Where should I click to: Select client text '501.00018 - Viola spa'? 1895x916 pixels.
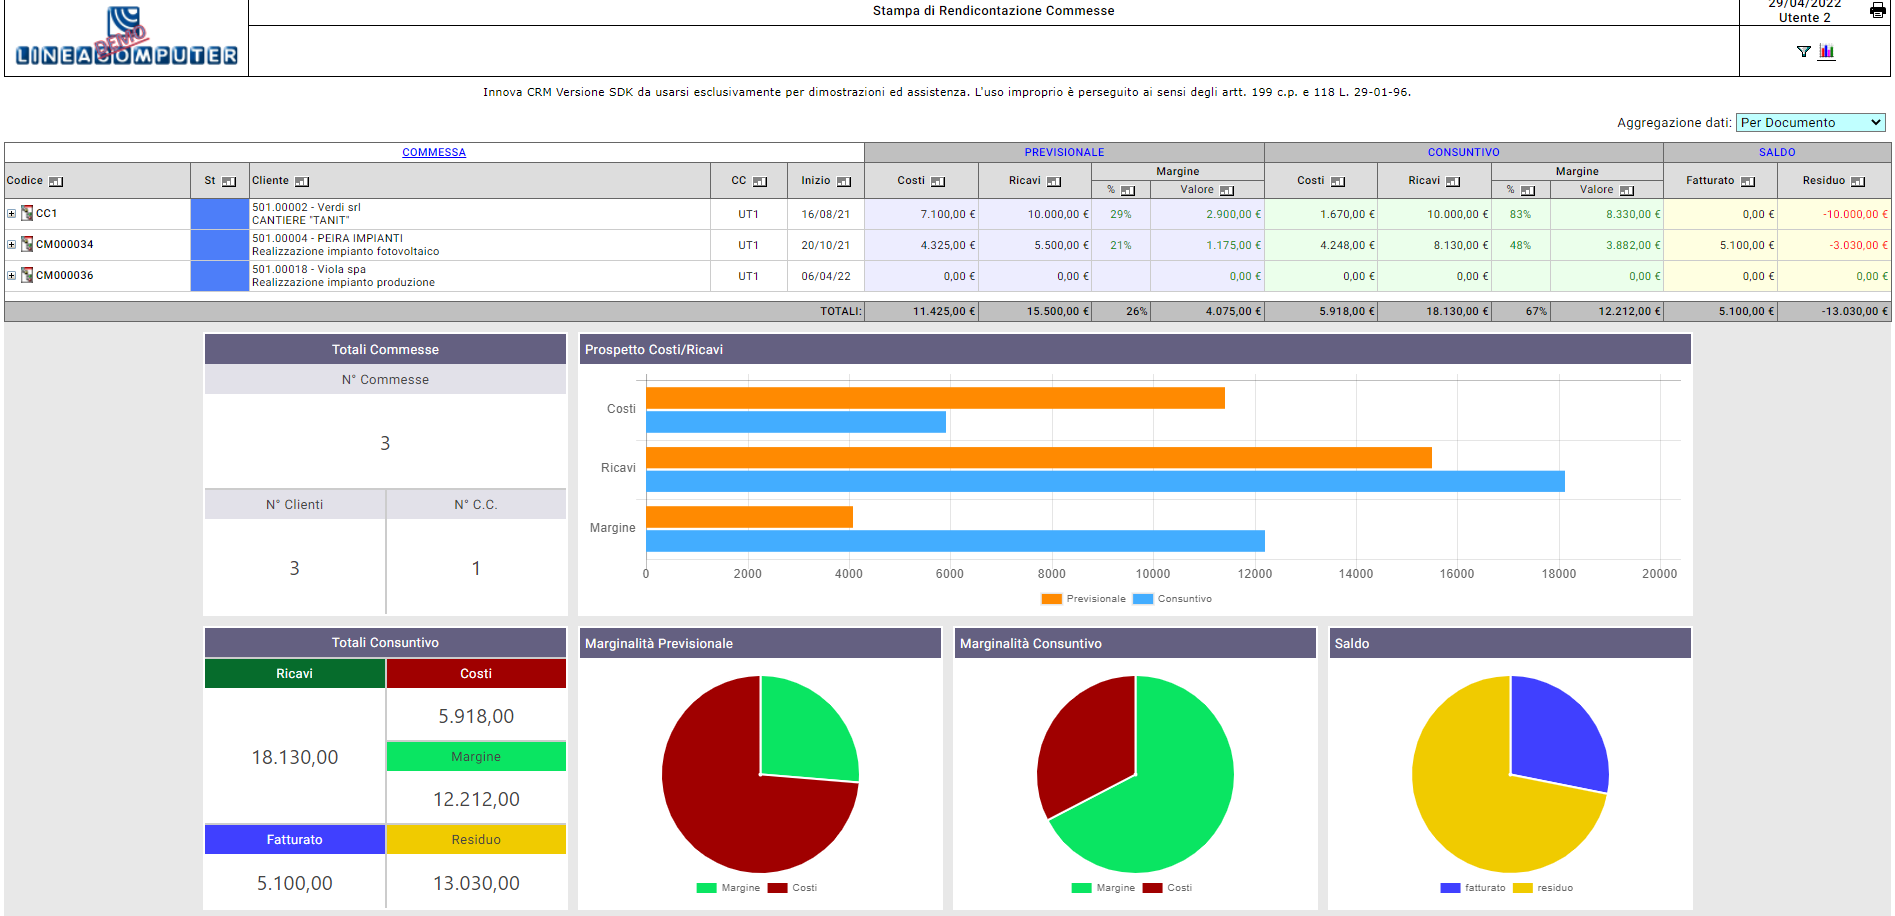pos(309,270)
